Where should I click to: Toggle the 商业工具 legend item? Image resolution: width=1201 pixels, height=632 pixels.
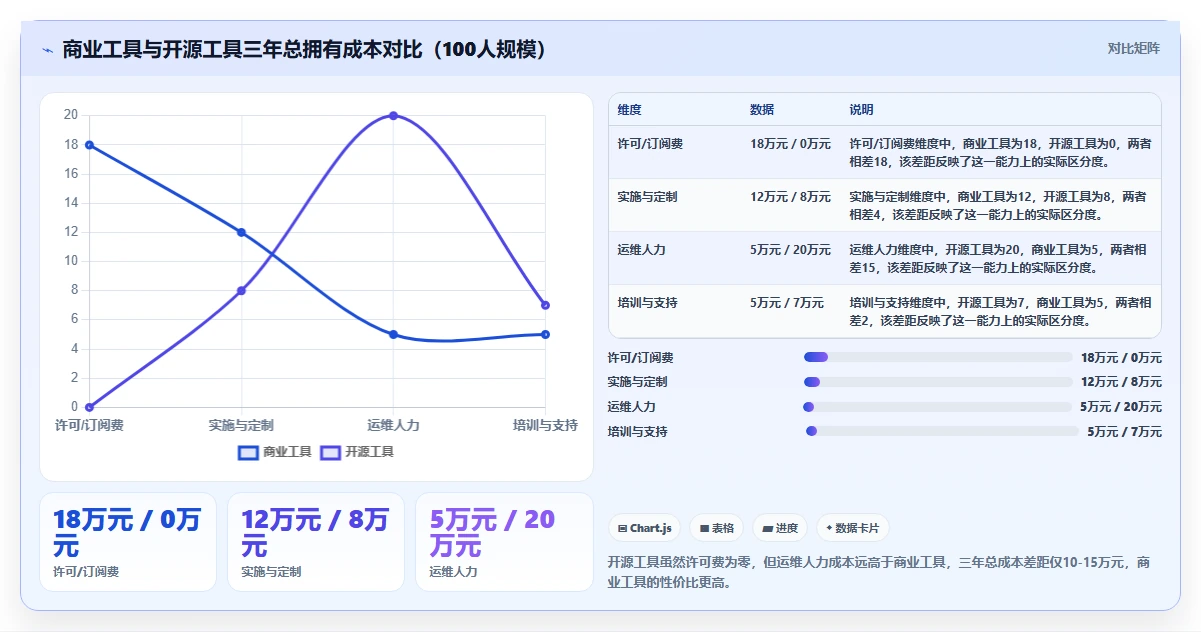(275, 452)
